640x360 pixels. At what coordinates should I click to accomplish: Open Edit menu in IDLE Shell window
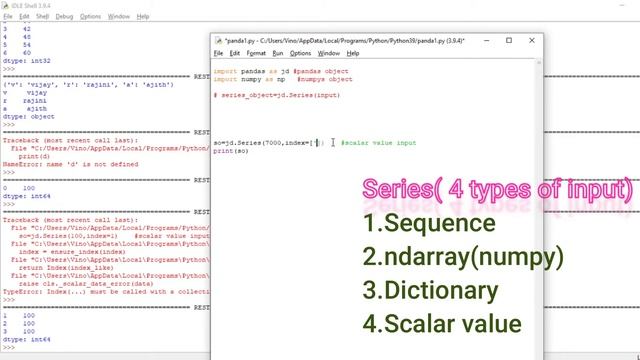24,16
